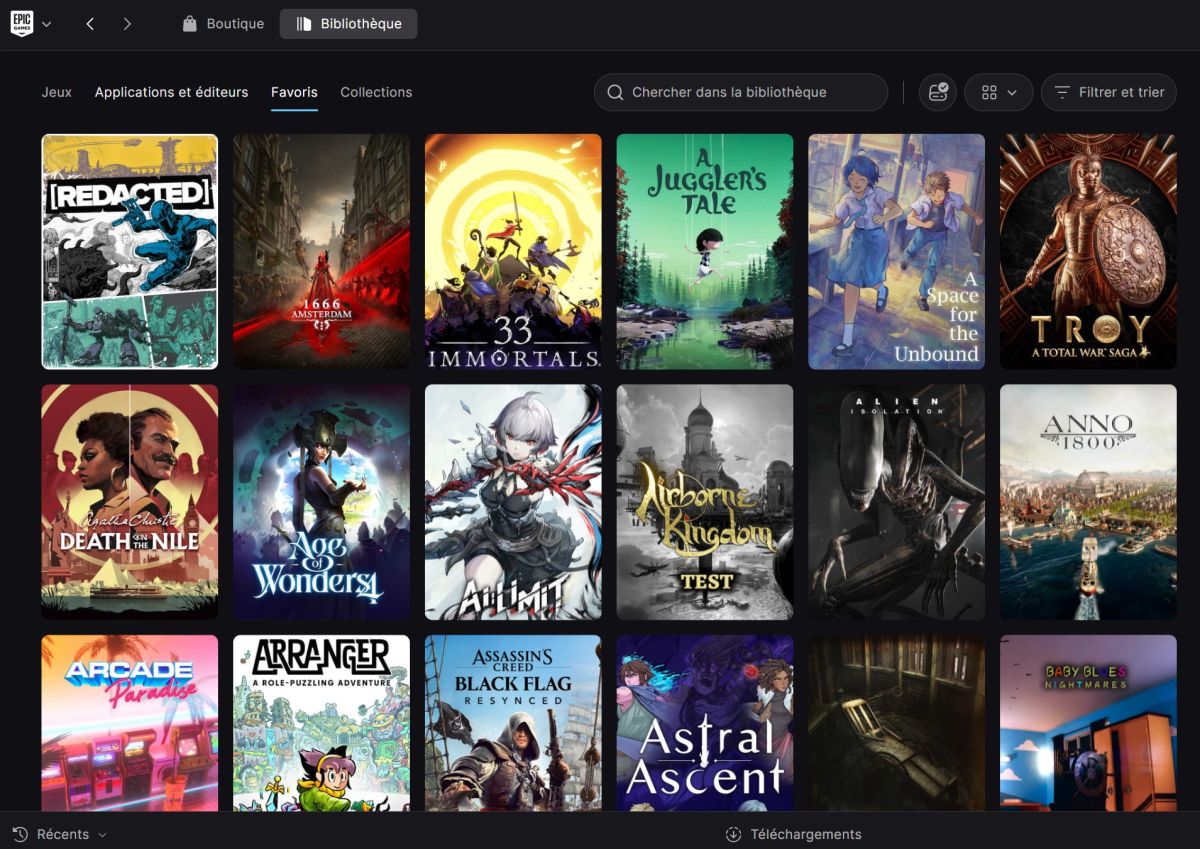This screenshot has width=1200, height=849.
Task: Select the Favoris tab
Action: point(294,92)
